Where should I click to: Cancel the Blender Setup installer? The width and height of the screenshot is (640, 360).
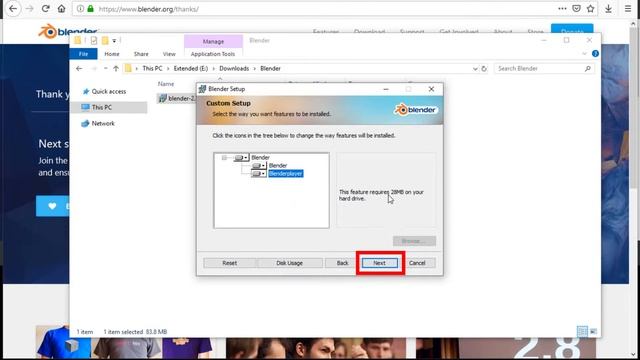(x=417, y=263)
